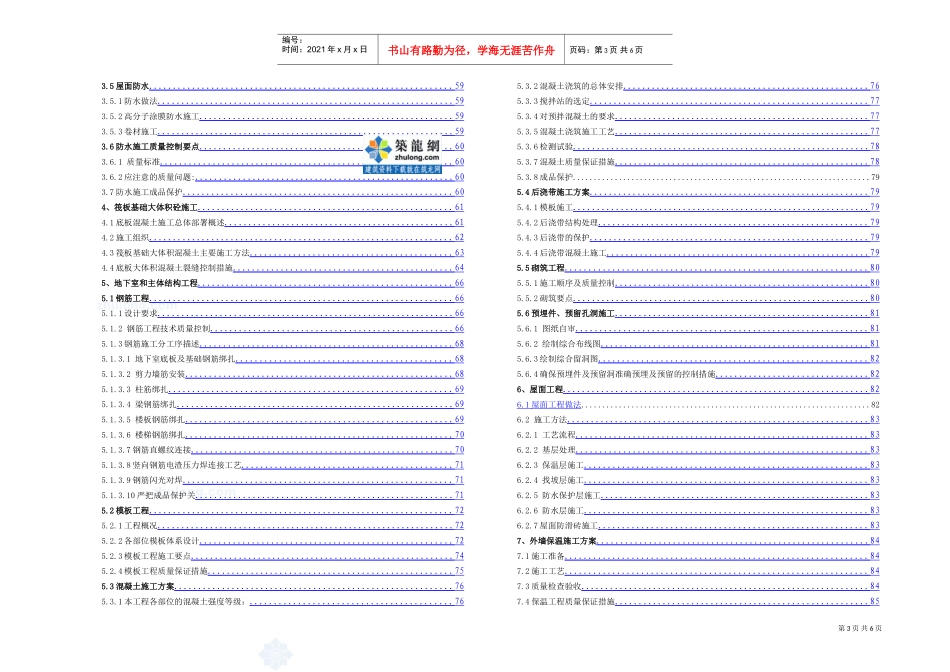Jump to '5.3.3 搅拌站的选定'
Viewport: 950px width, 672px height.
point(698,101)
